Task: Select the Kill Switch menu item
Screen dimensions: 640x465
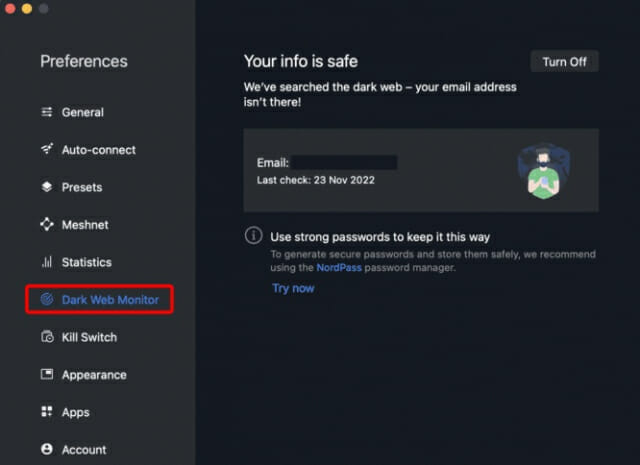Action: 89,337
